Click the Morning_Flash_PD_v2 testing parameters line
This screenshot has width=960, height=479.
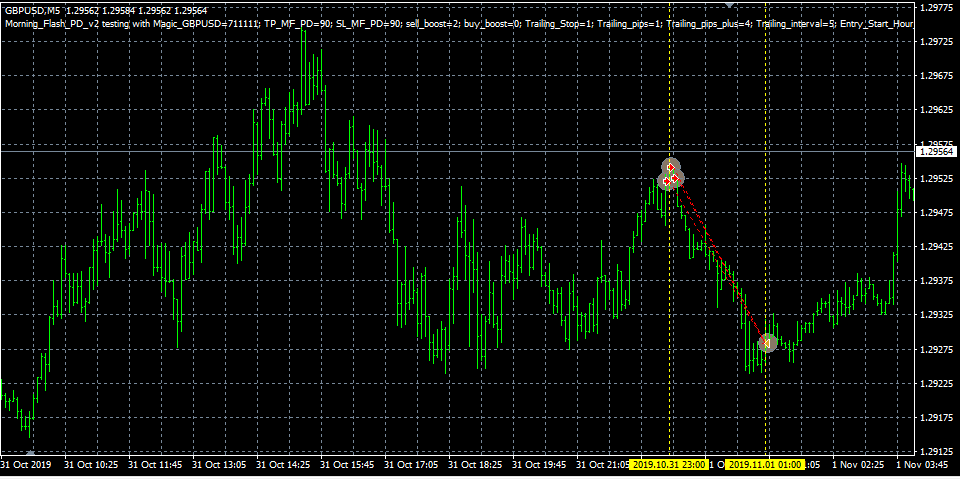pos(459,24)
